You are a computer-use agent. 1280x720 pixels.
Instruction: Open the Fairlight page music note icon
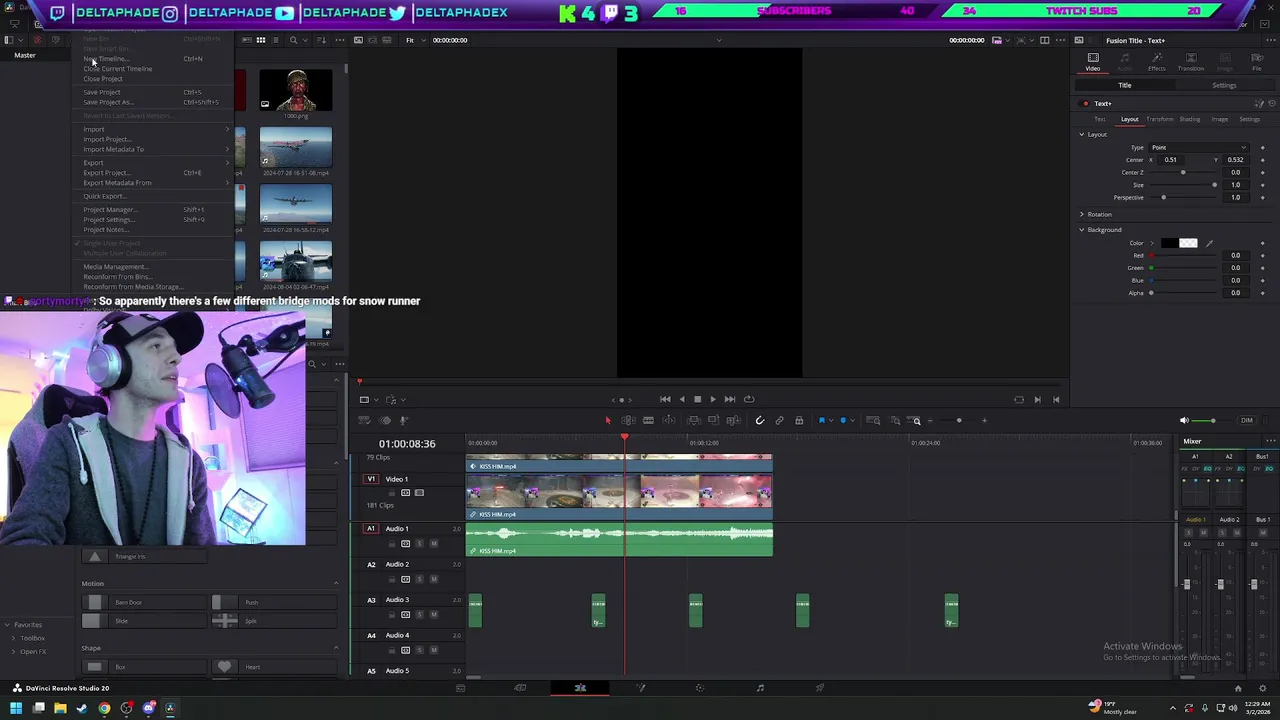pyautogui.click(x=760, y=688)
